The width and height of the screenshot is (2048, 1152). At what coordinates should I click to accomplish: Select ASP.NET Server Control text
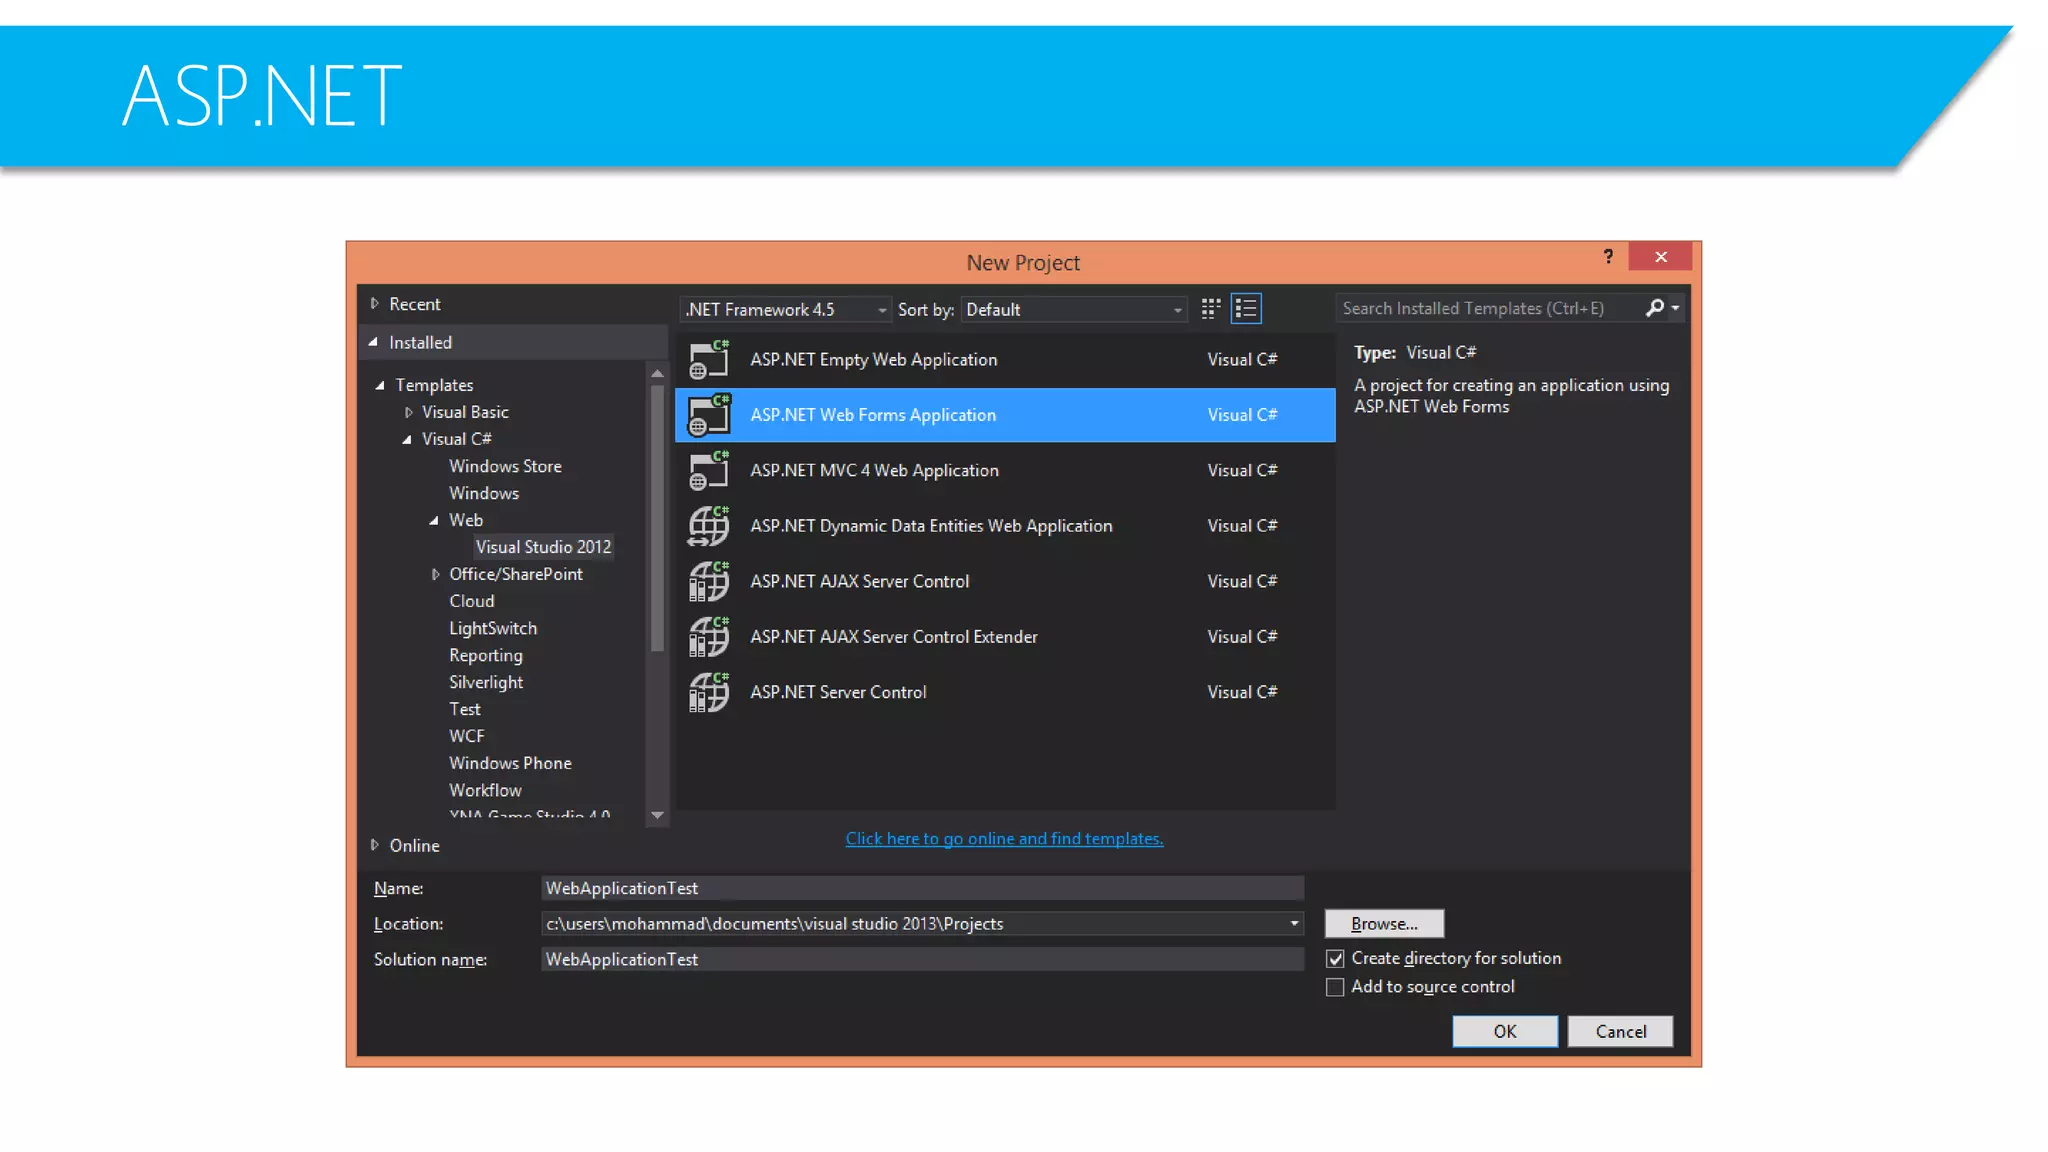pyautogui.click(x=838, y=692)
